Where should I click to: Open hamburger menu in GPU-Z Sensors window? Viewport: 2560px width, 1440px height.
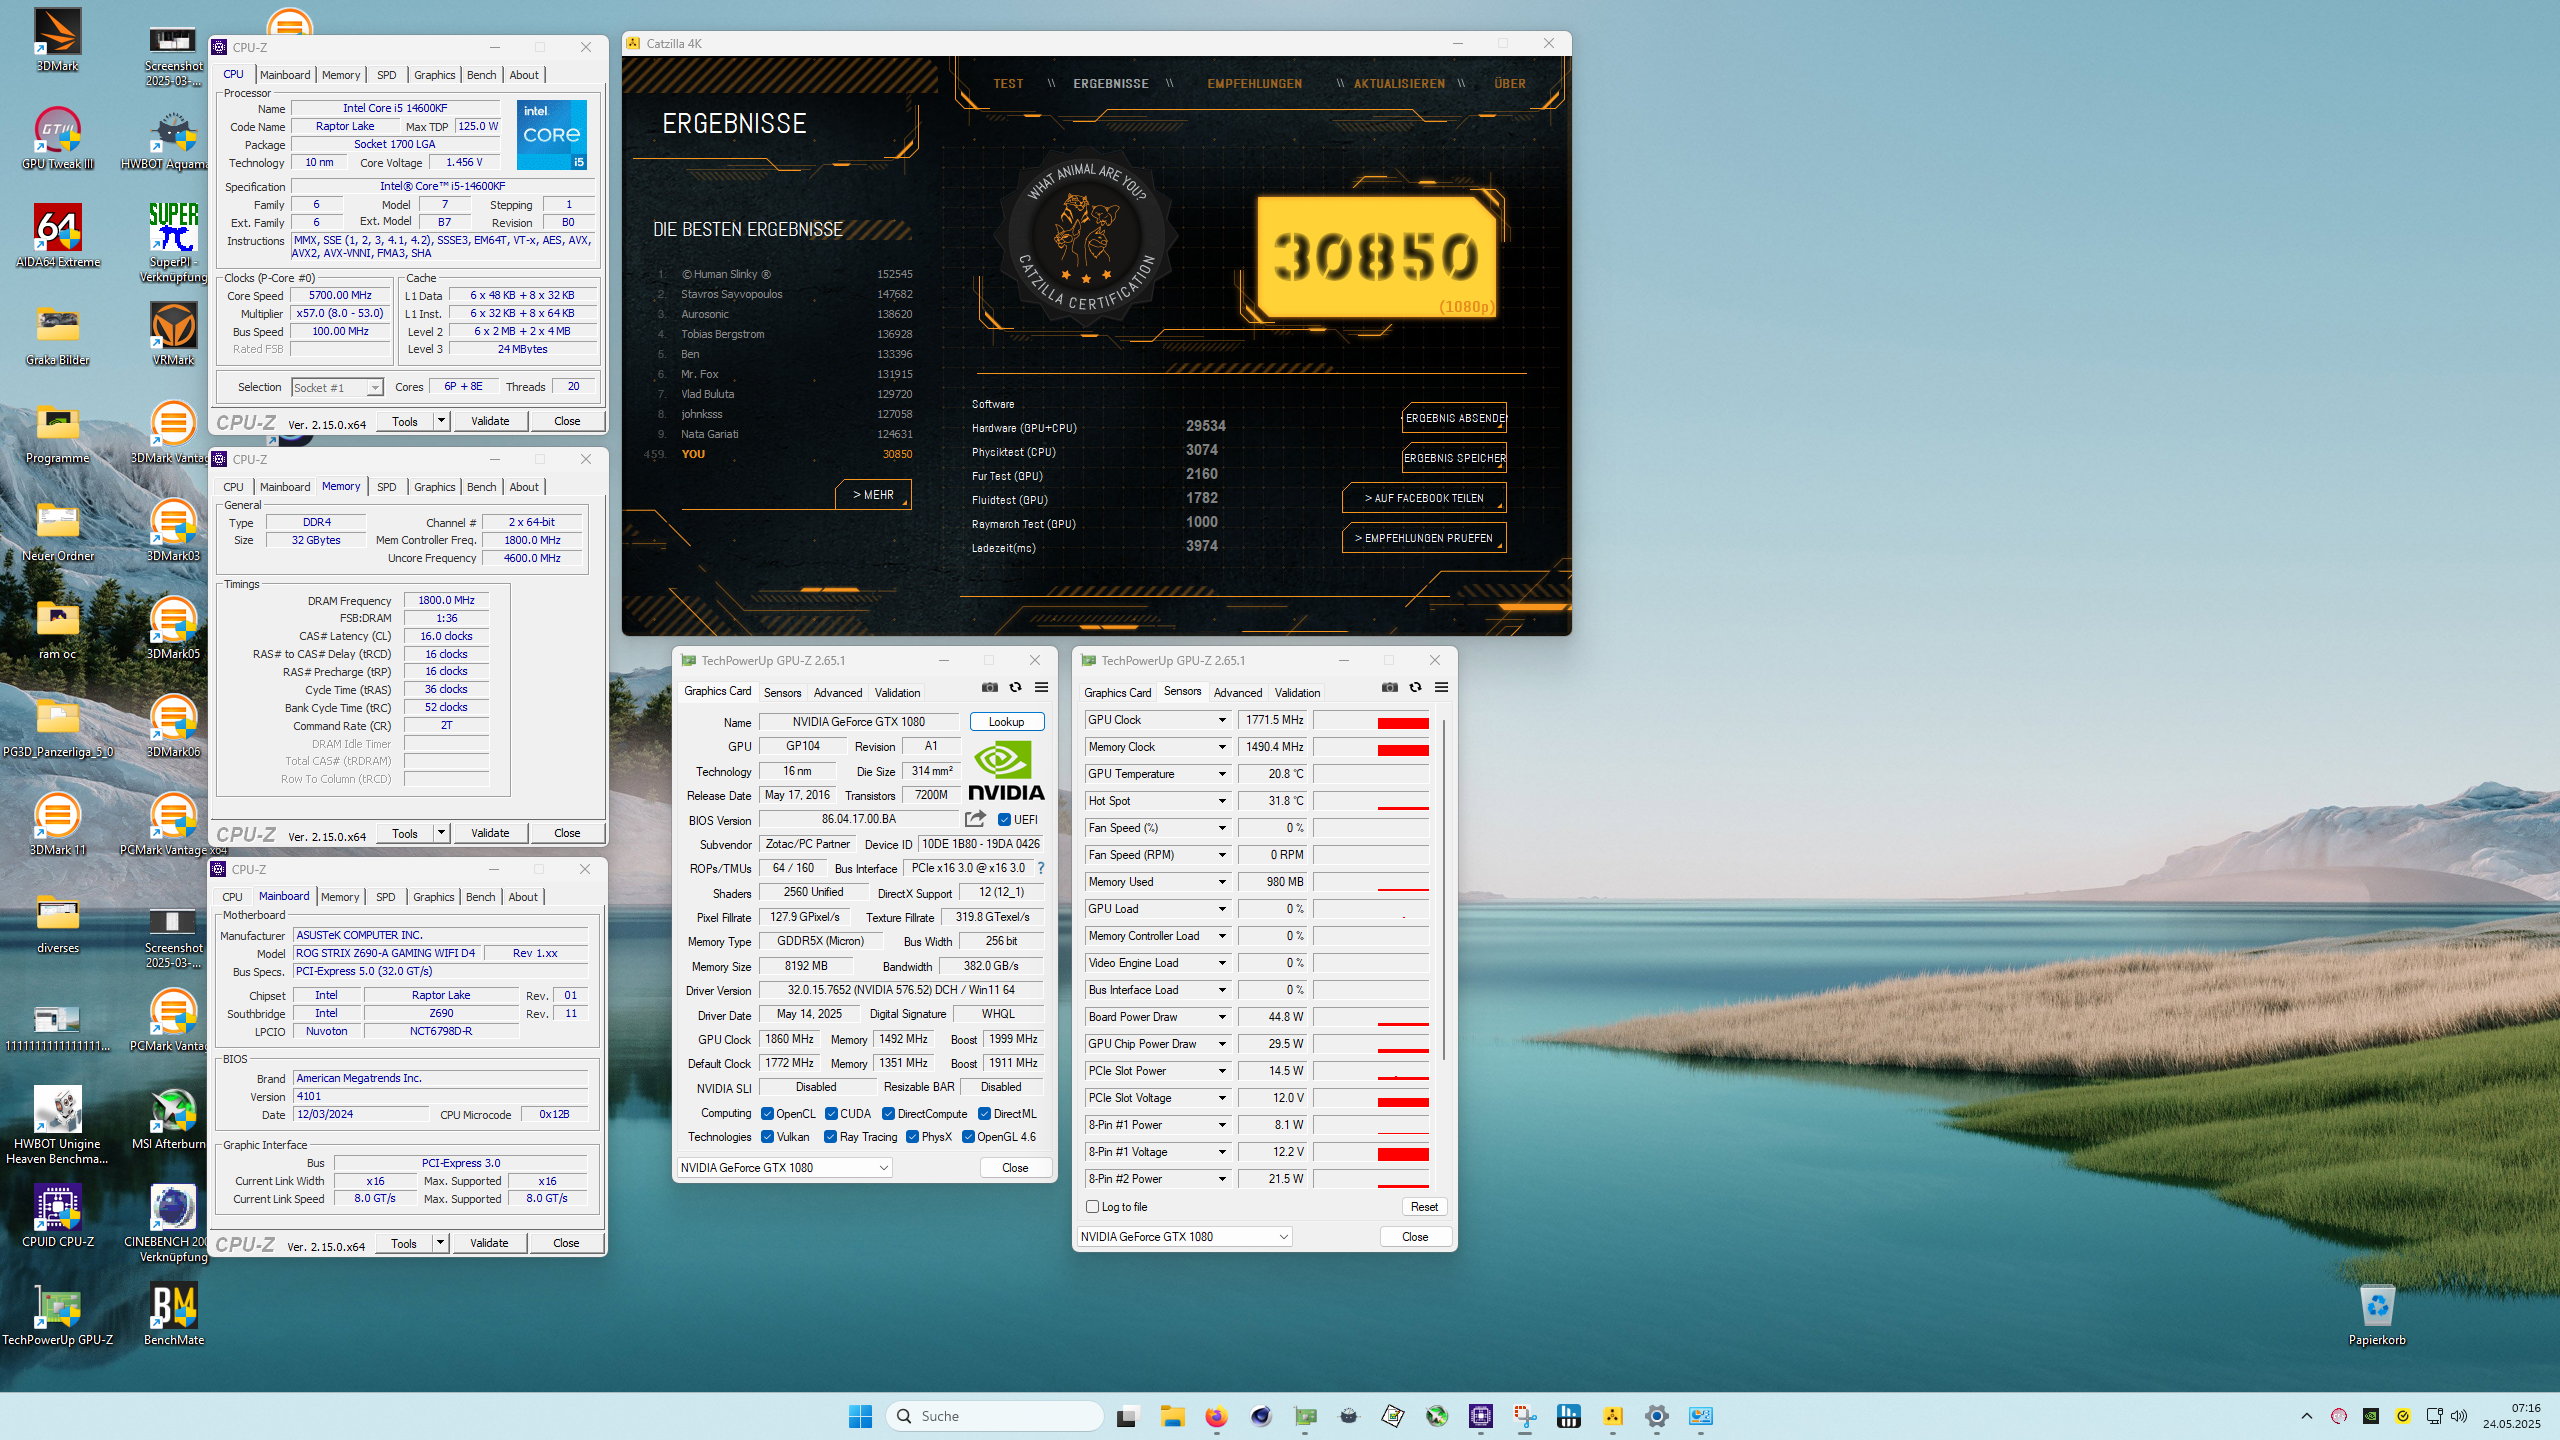(1441, 687)
